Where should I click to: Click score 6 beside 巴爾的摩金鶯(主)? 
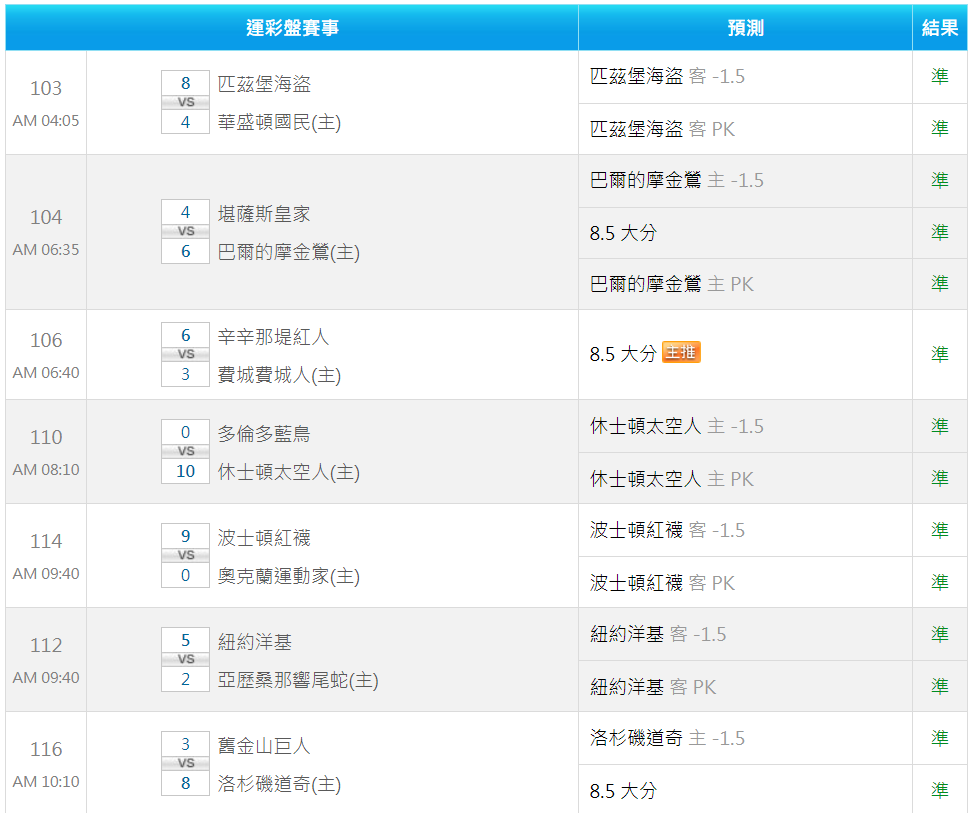pos(185,251)
